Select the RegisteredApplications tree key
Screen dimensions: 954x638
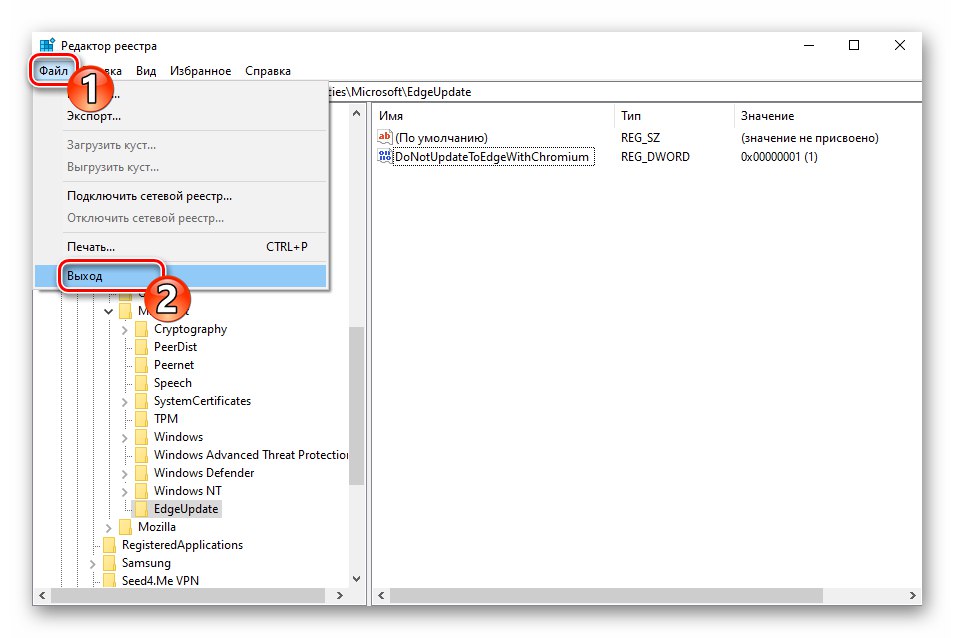coord(182,544)
